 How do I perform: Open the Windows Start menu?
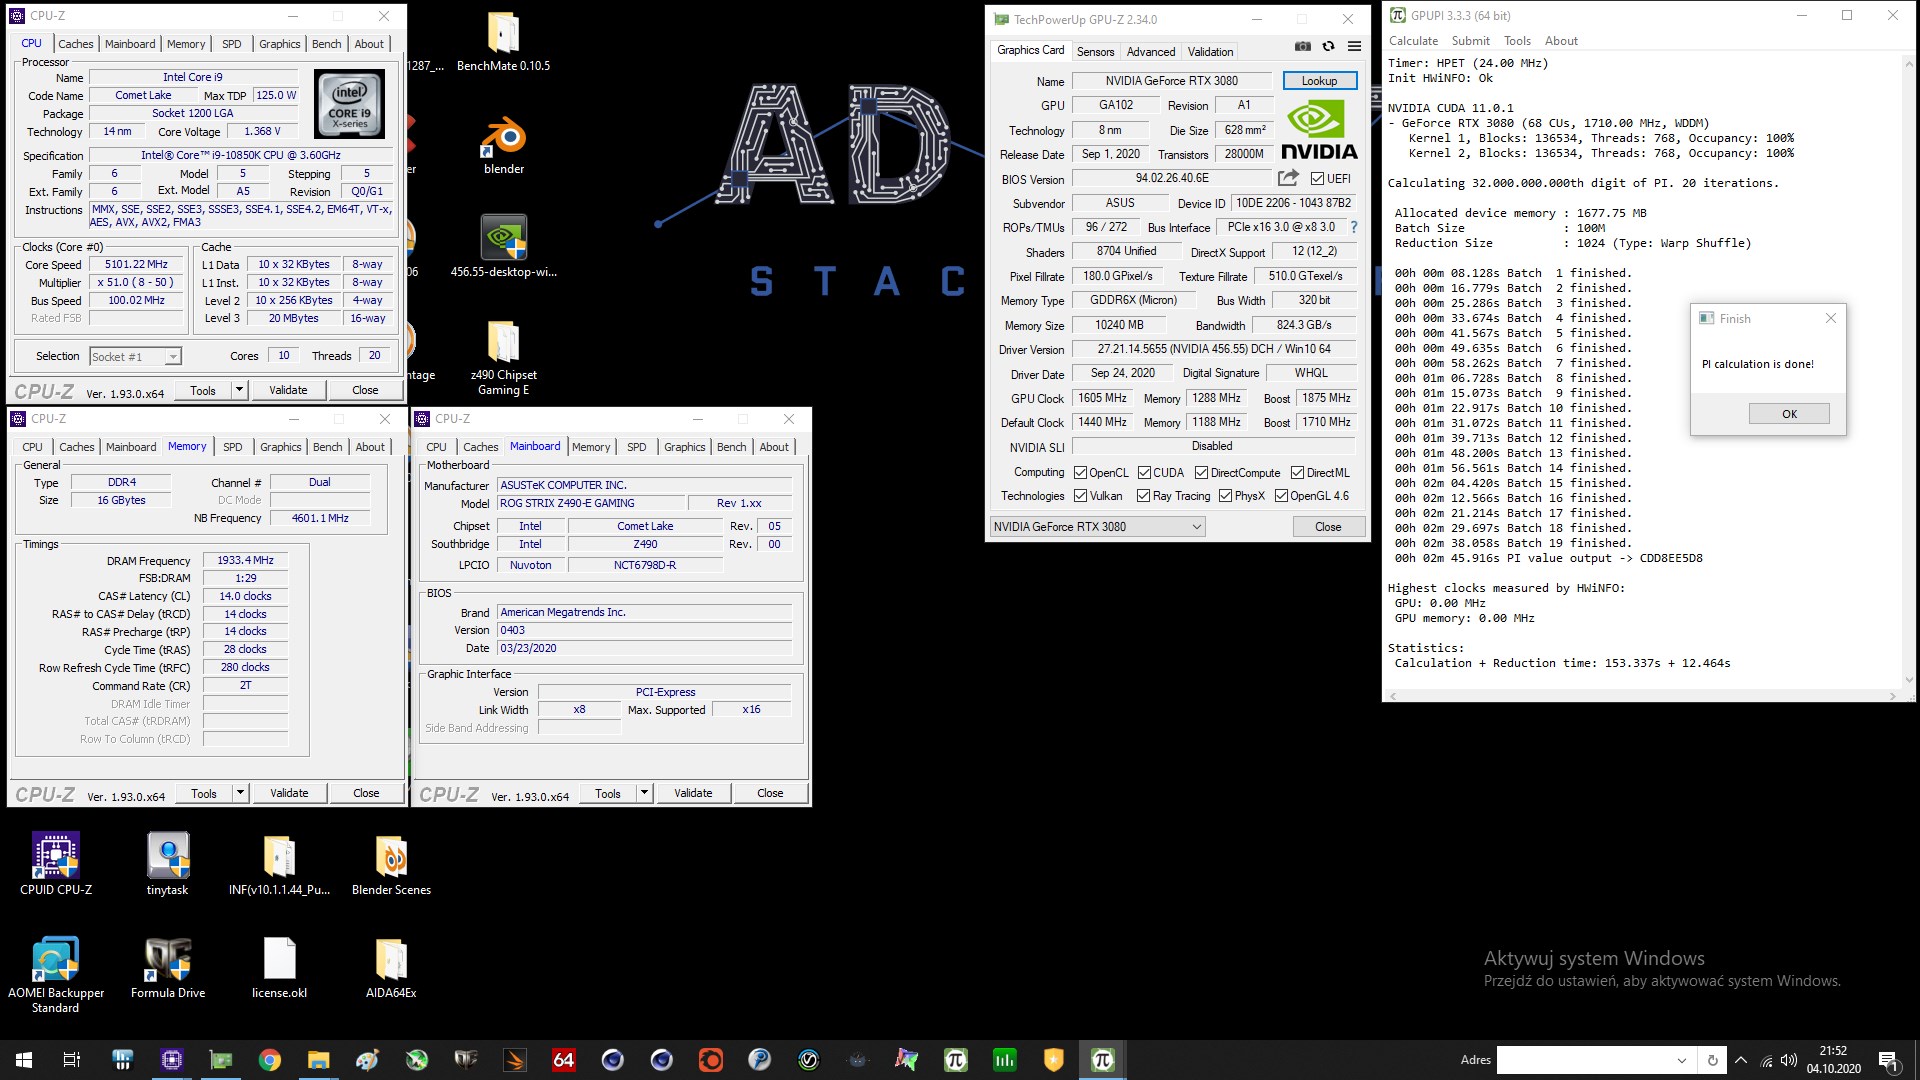[x=24, y=1060]
